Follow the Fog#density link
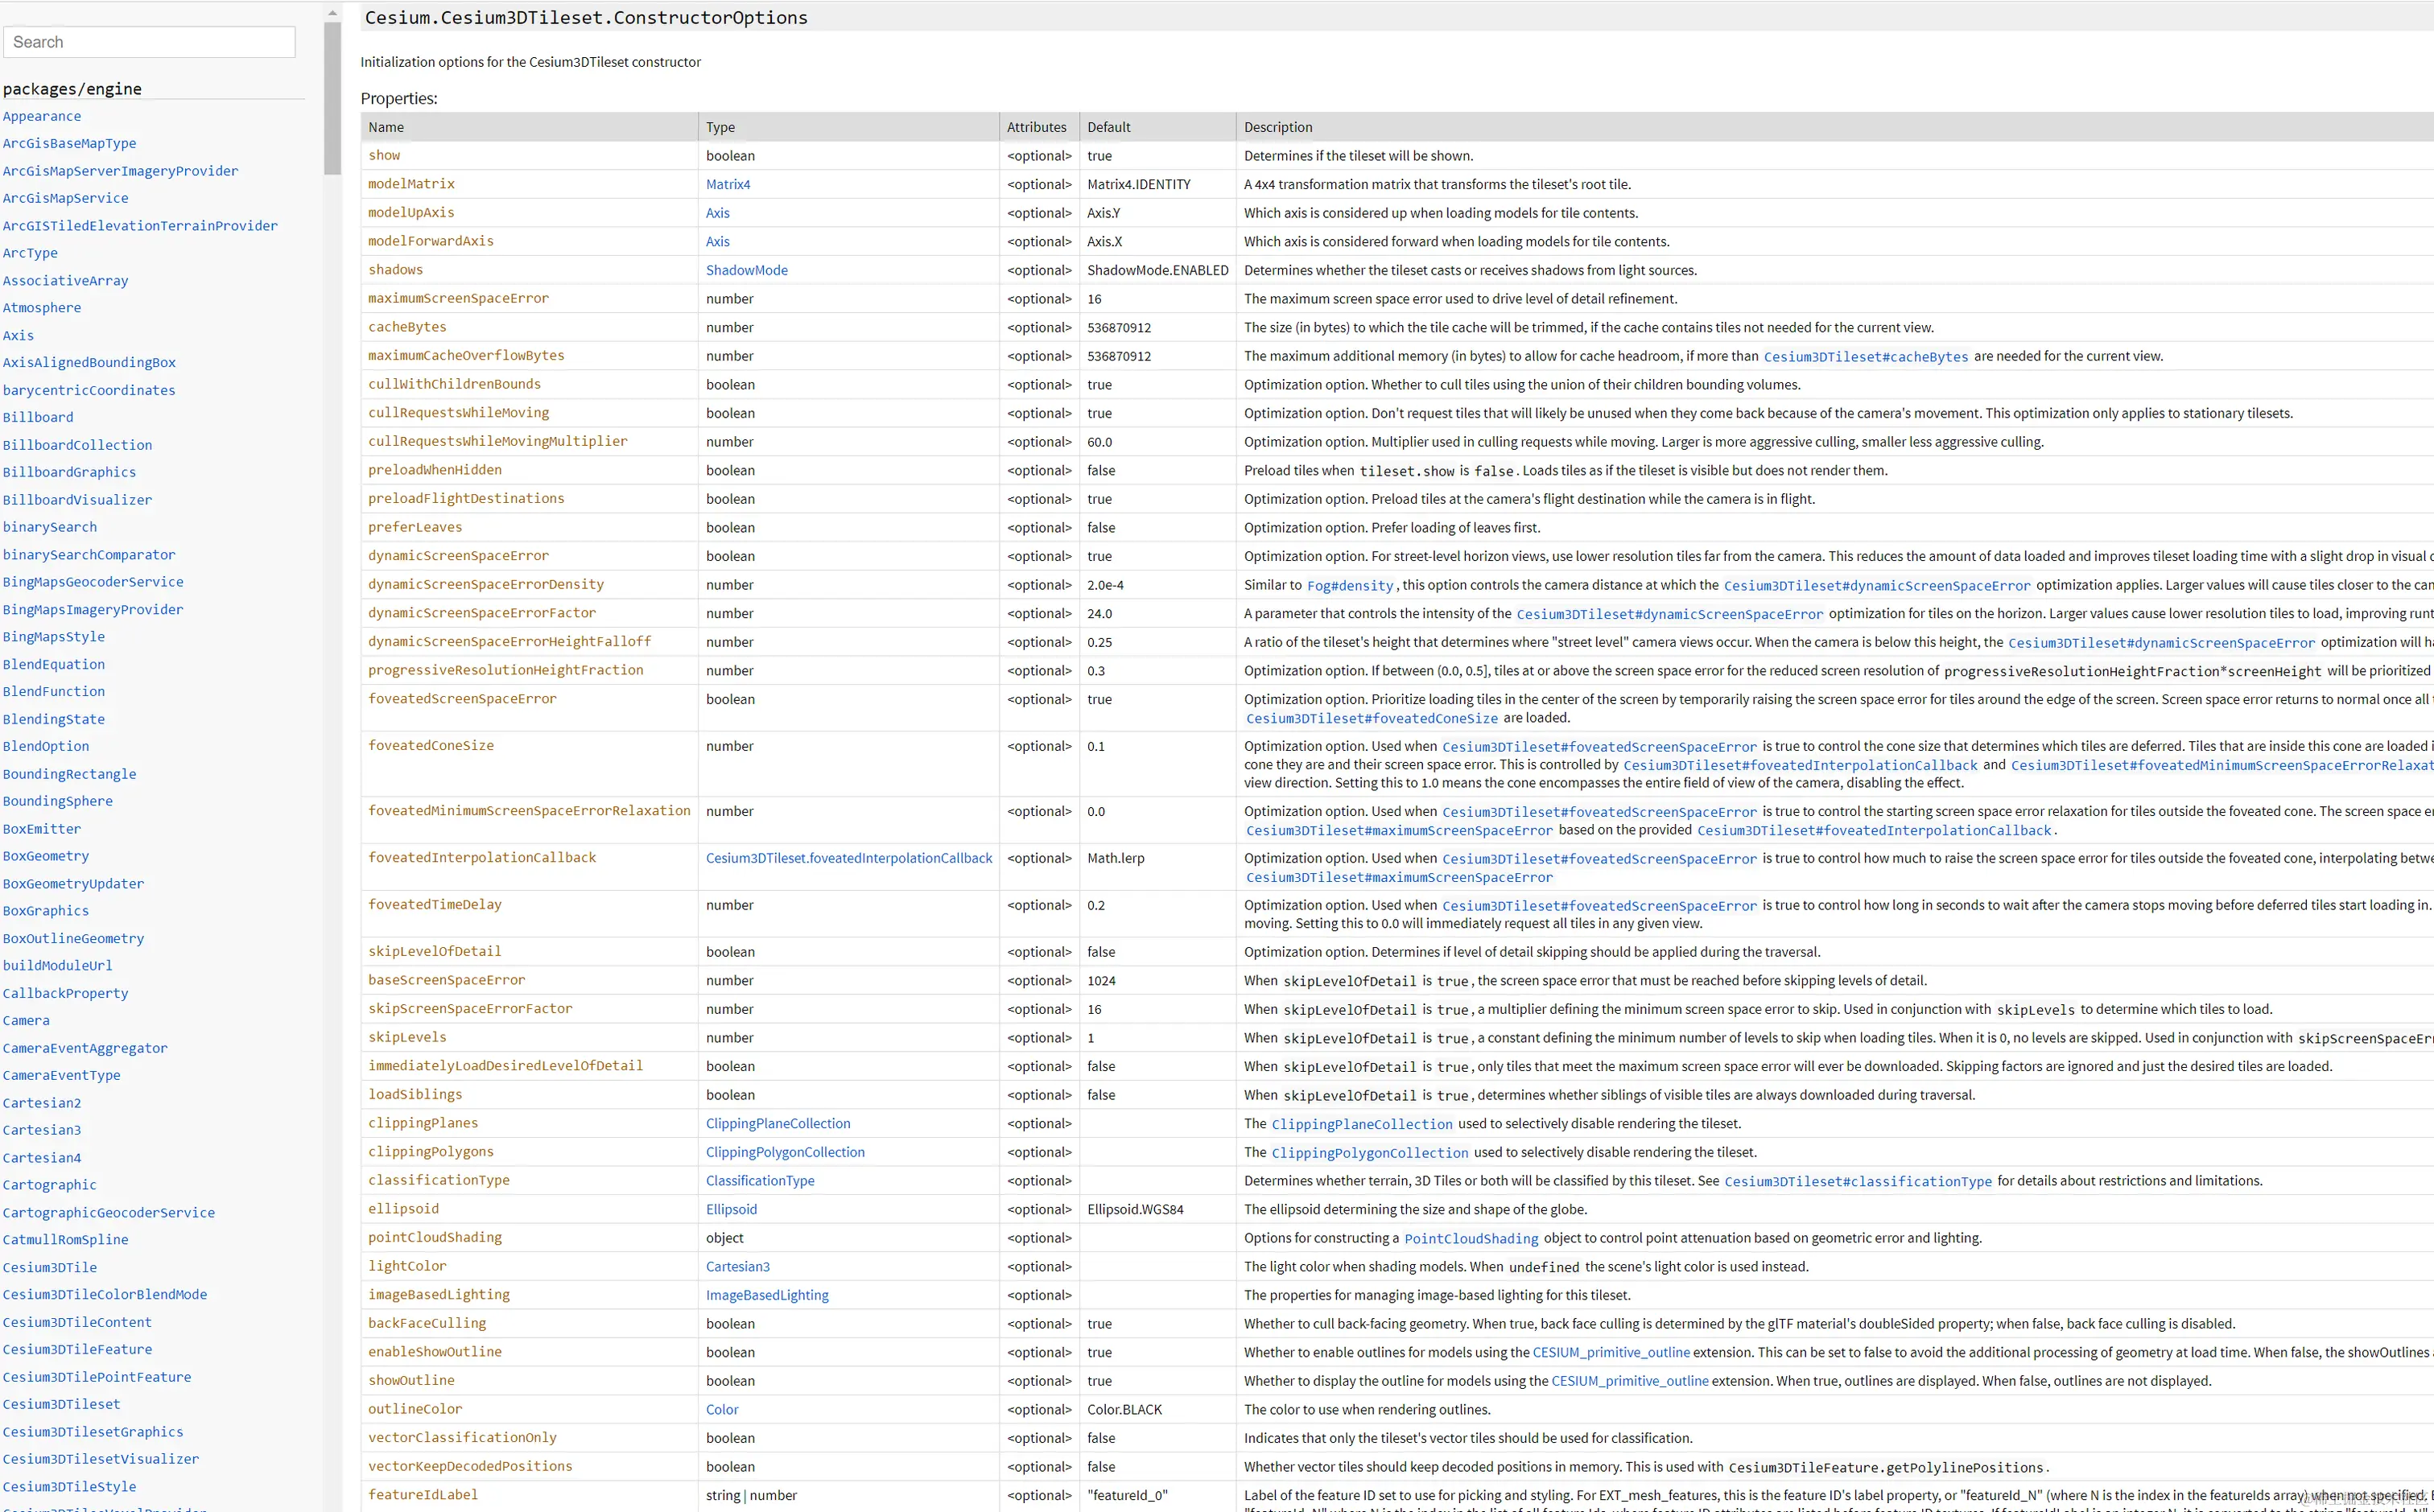The image size is (2434, 1512). (1349, 585)
